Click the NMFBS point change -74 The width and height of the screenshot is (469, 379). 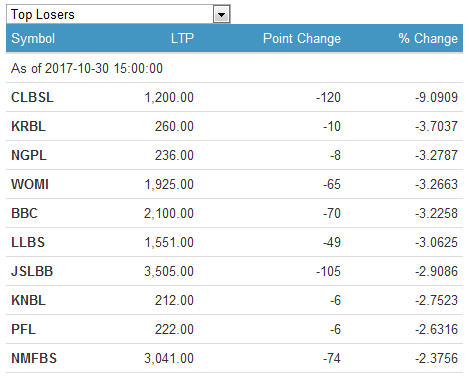[332, 358]
